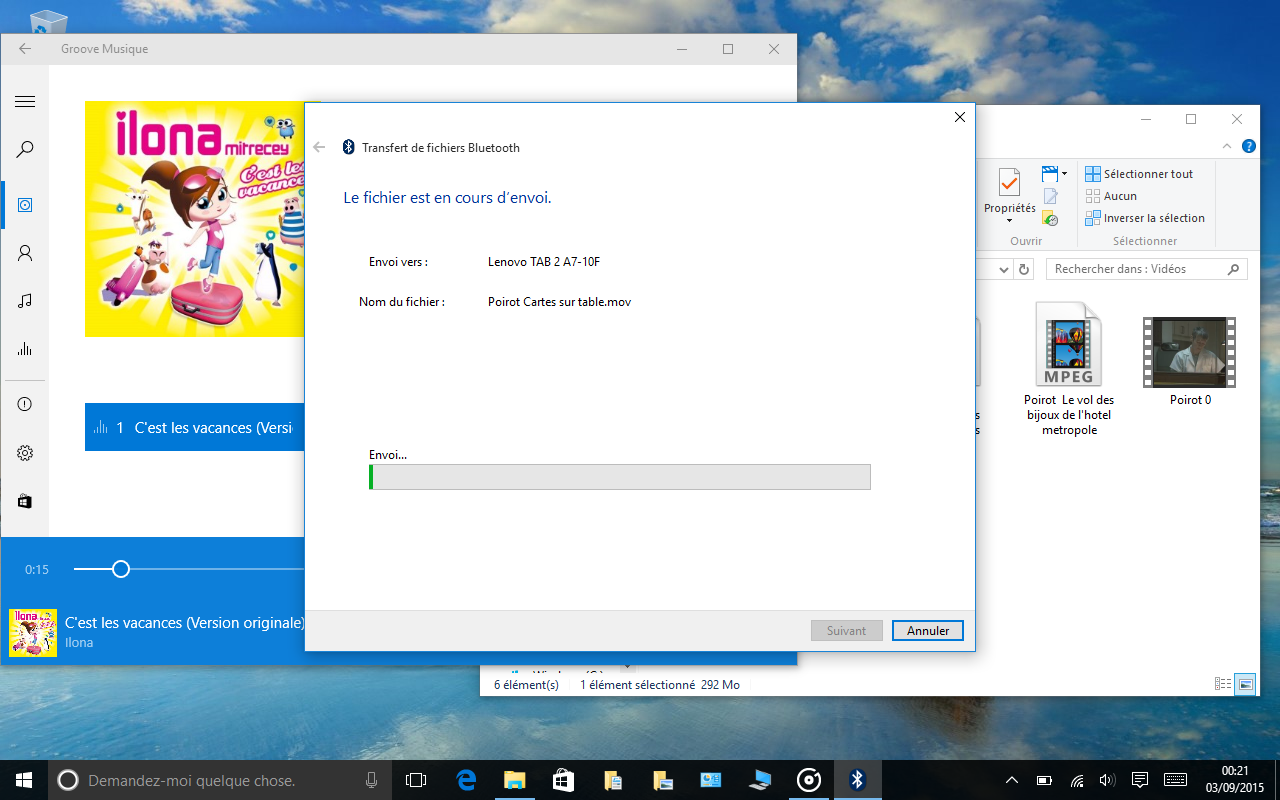The height and width of the screenshot is (800, 1280).
Task: Open the Albums view in Groove sidebar
Action: (25, 205)
